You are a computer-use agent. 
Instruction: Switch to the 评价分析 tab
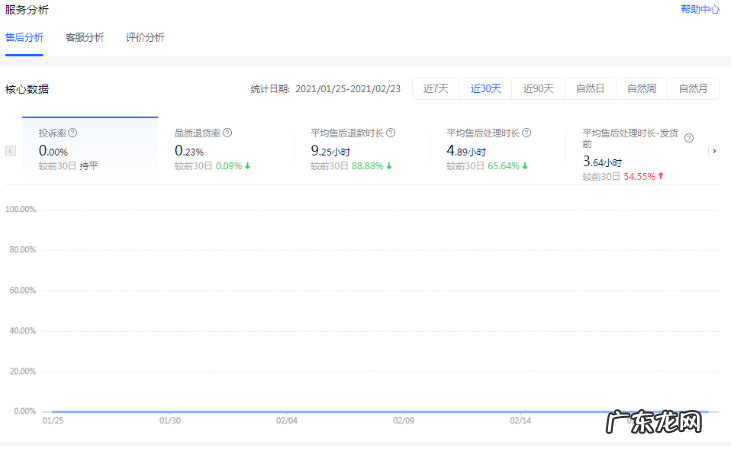pyautogui.click(x=145, y=38)
